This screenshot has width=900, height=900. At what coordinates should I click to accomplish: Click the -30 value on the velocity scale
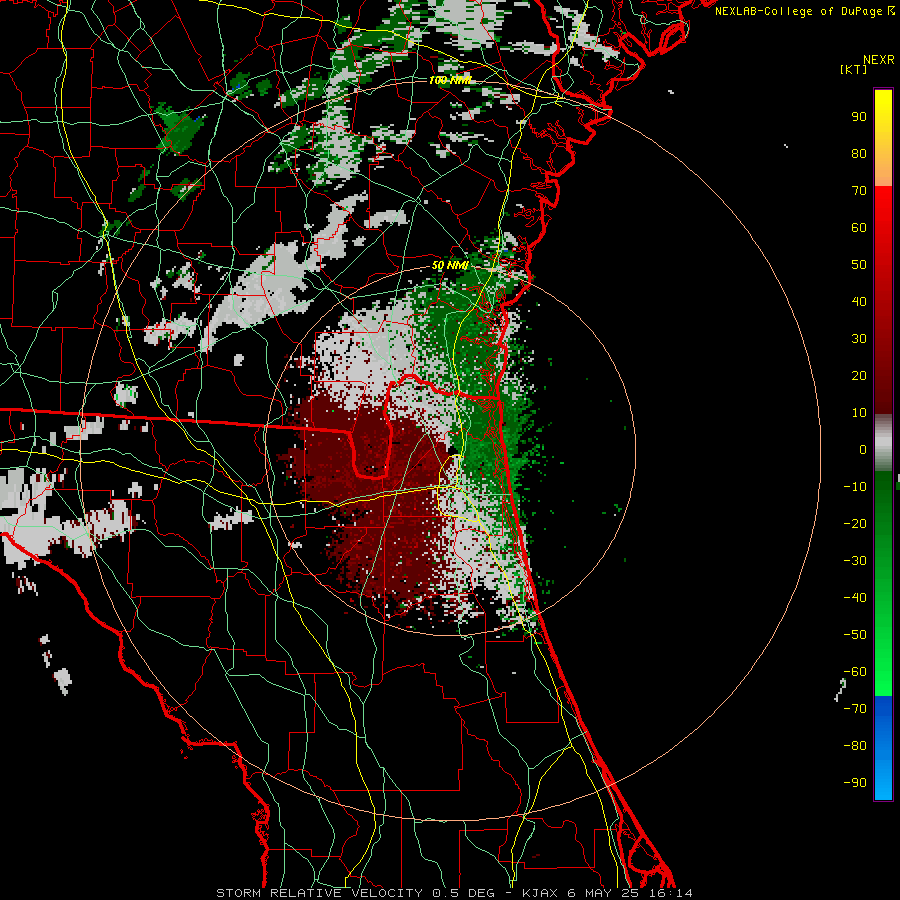point(855,561)
